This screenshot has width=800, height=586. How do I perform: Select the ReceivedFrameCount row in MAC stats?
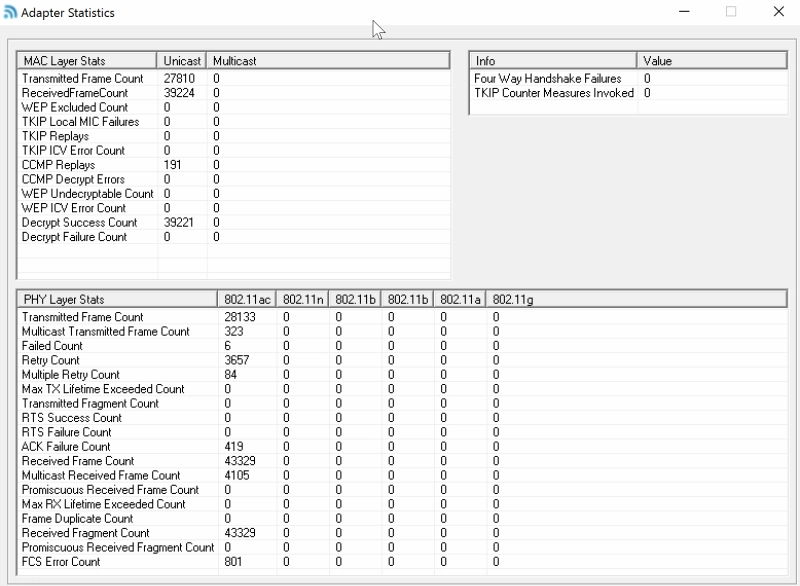[234, 93]
